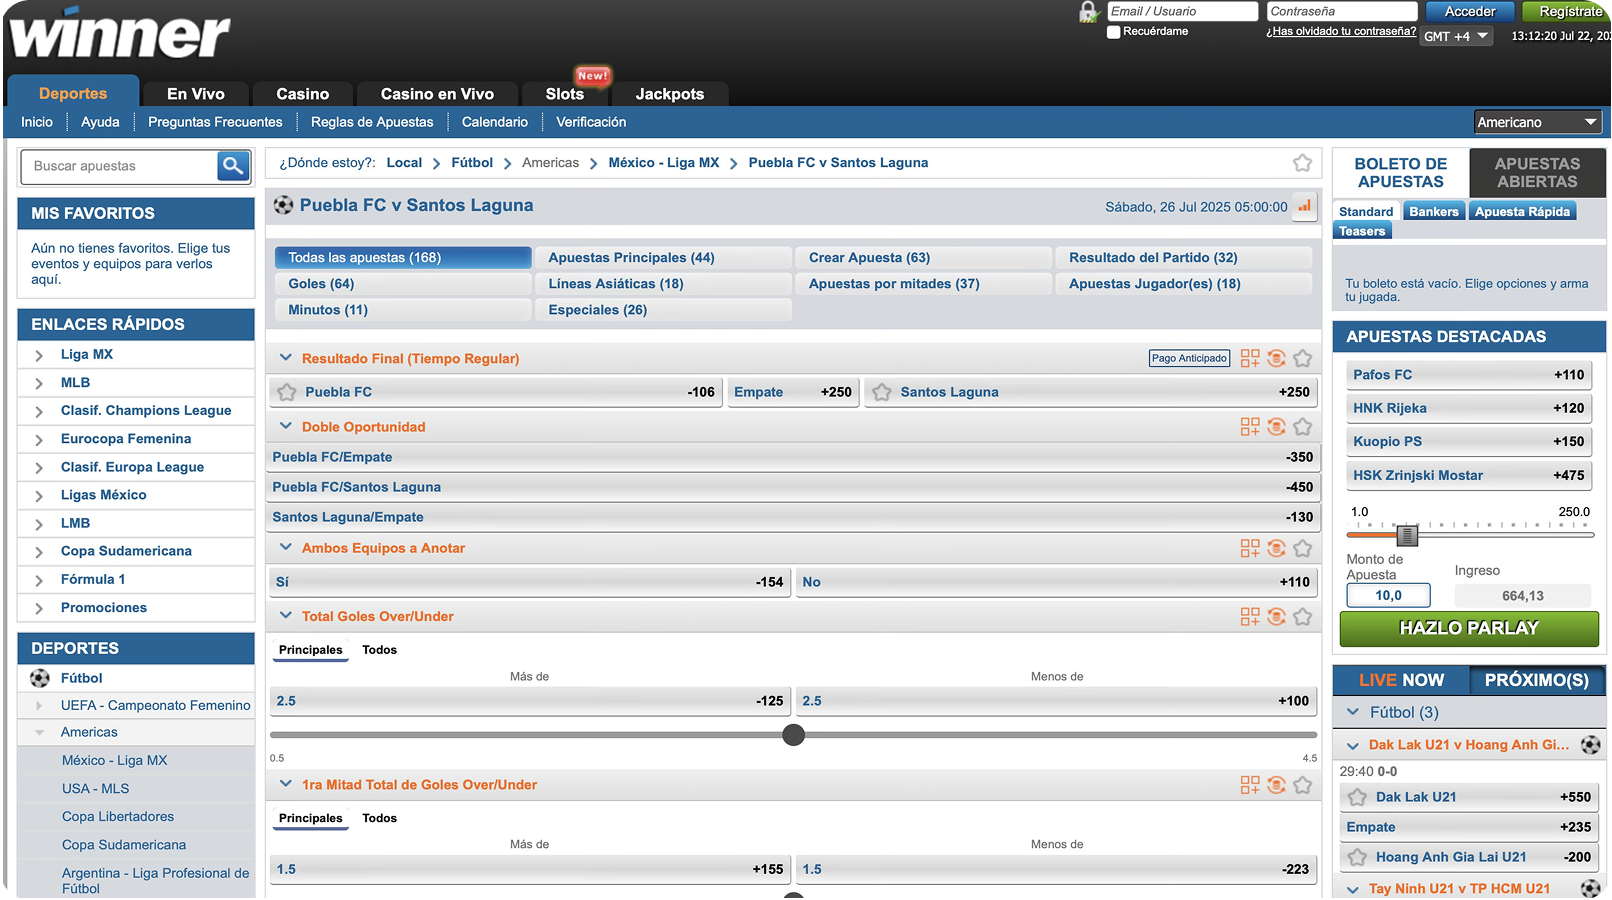Click orange circular icon in Doble Oportunidad row
Image resolution: width=1612 pixels, height=900 pixels.
click(x=1276, y=427)
